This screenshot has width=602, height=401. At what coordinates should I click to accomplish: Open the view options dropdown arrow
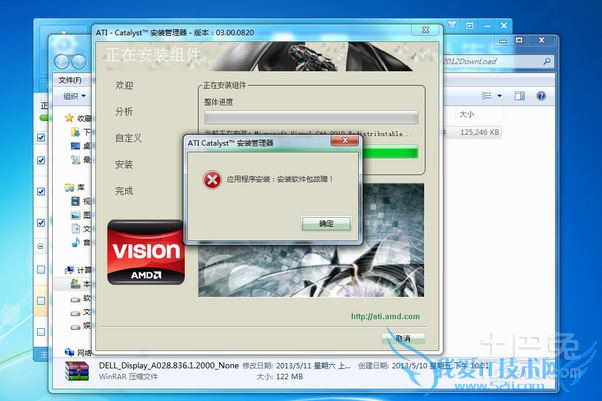[499, 96]
